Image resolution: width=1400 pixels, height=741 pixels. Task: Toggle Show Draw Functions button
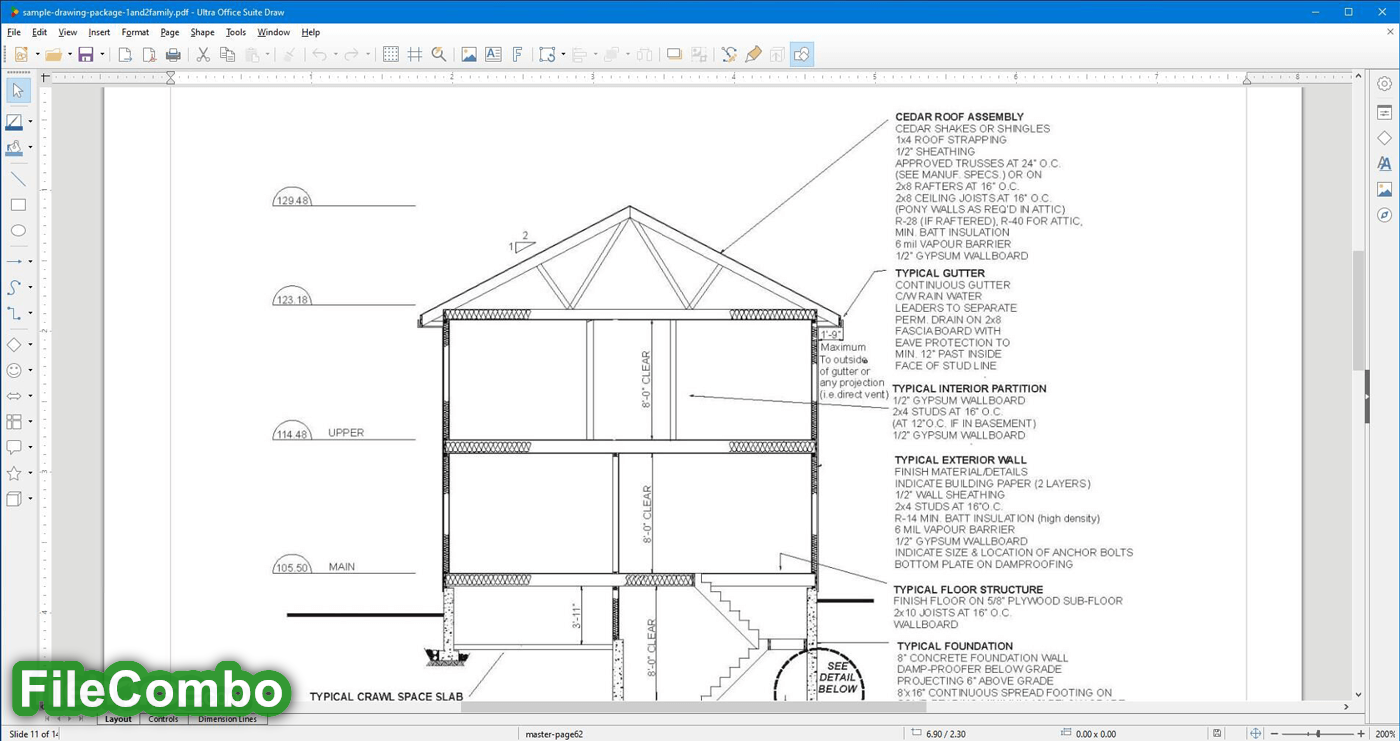[801, 55]
